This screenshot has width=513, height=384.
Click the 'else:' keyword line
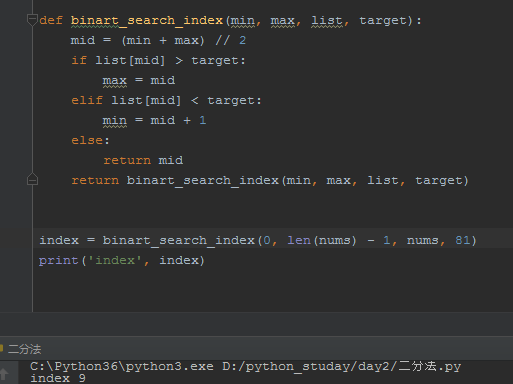coord(90,140)
